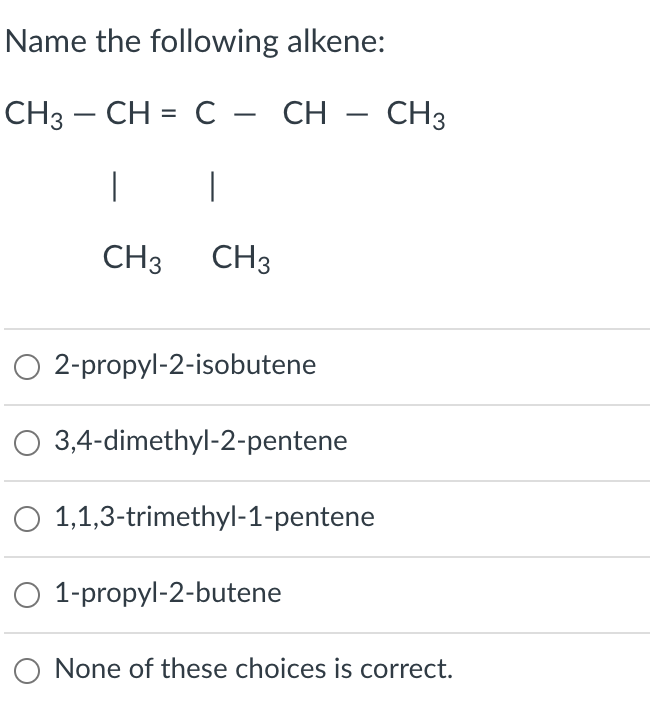Click the '2-propyl-2-isobutene' answer label text

click(x=185, y=366)
